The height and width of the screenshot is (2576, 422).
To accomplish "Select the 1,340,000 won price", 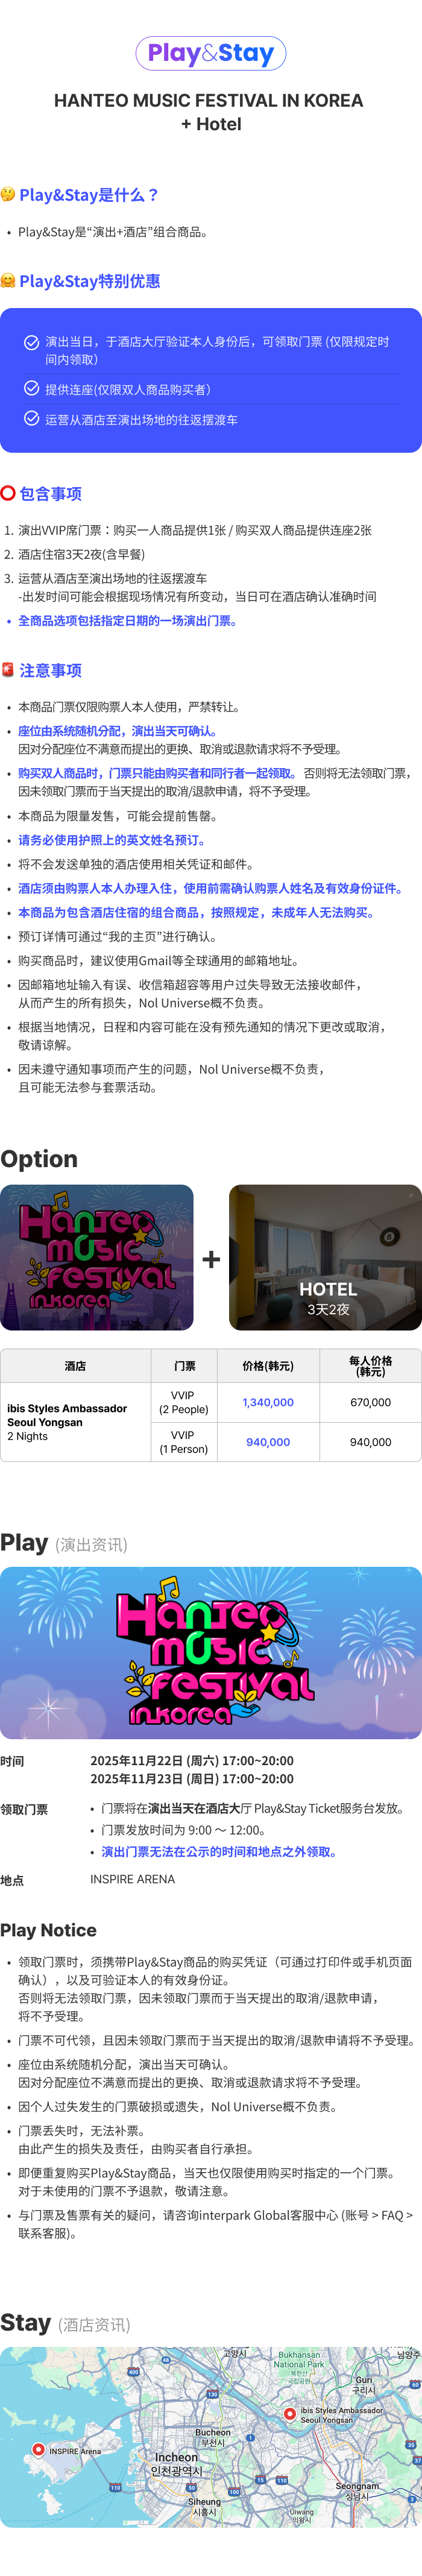I will tap(268, 1402).
